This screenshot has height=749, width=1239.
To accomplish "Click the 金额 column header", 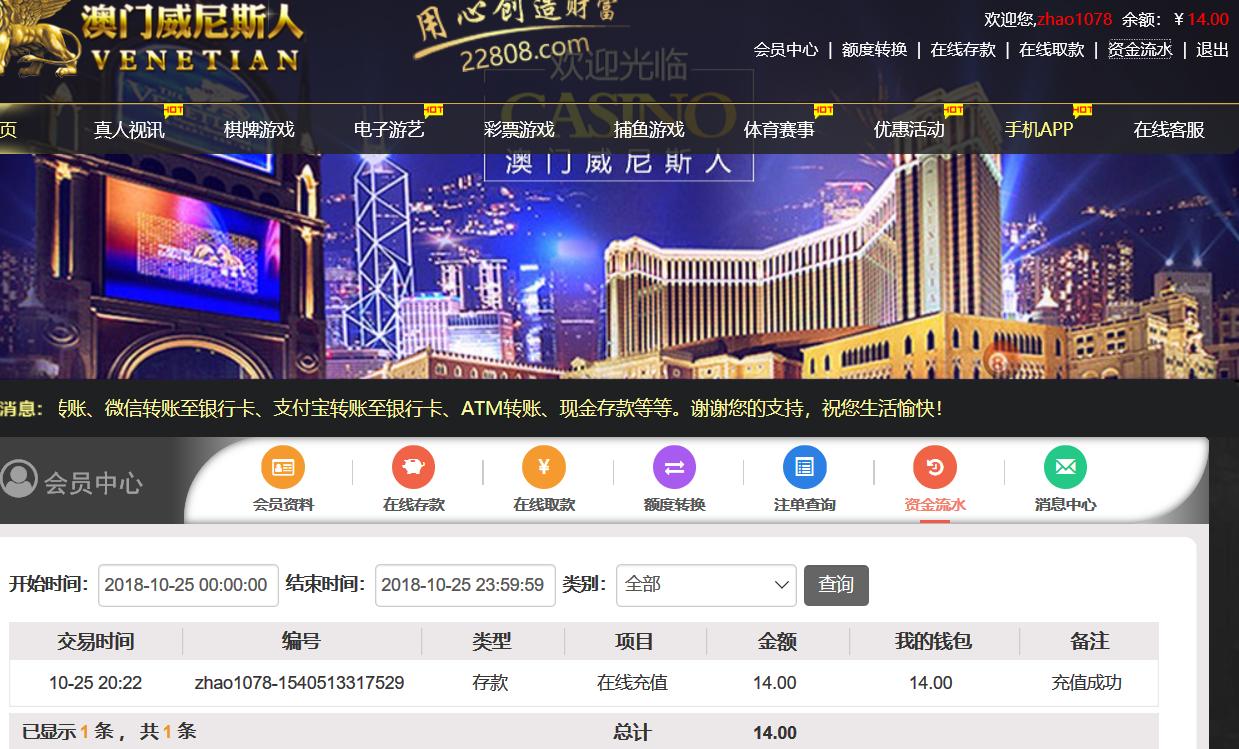I will (x=777, y=641).
